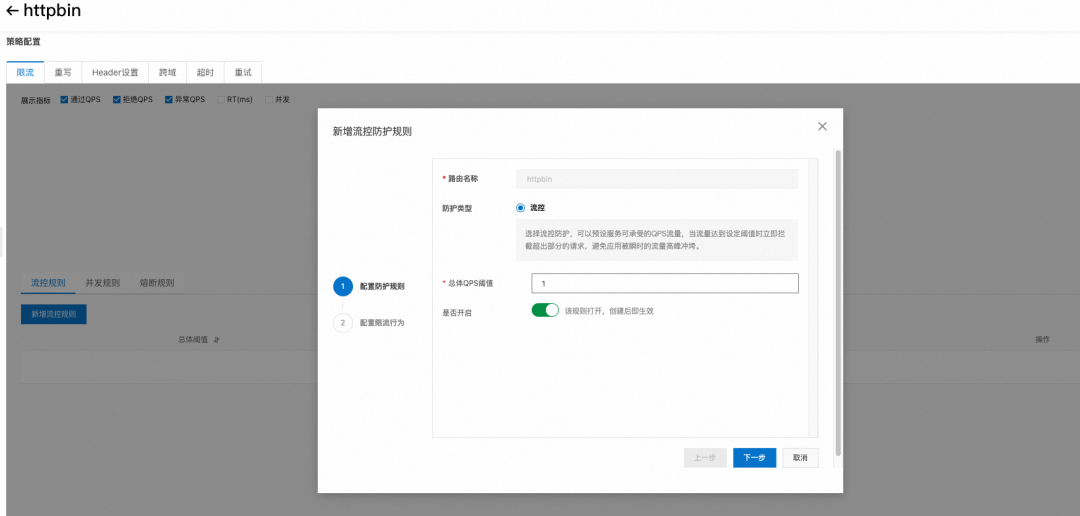Close the 新增流控防护规则 dialog

pos(822,126)
